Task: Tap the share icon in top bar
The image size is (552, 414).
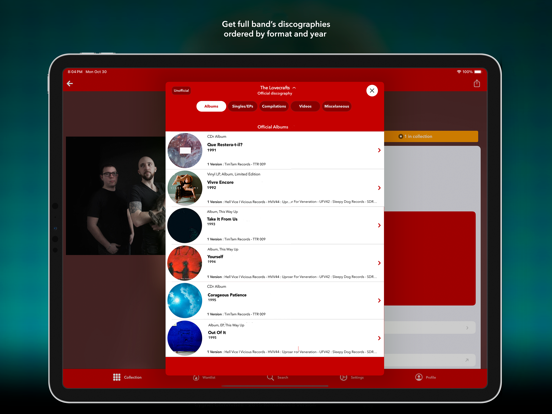Action: coord(477,83)
